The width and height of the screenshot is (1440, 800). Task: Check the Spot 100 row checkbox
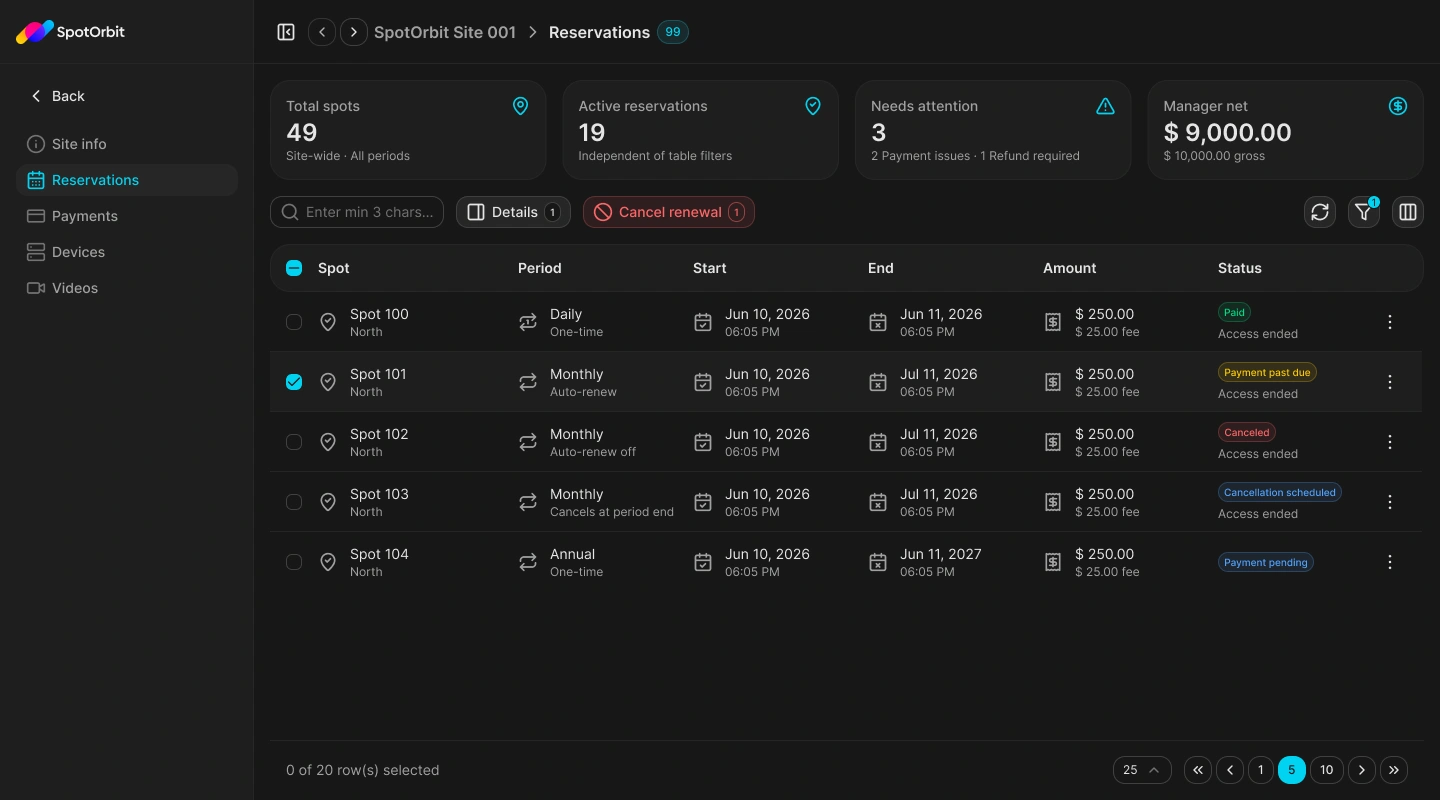tap(294, 322)
